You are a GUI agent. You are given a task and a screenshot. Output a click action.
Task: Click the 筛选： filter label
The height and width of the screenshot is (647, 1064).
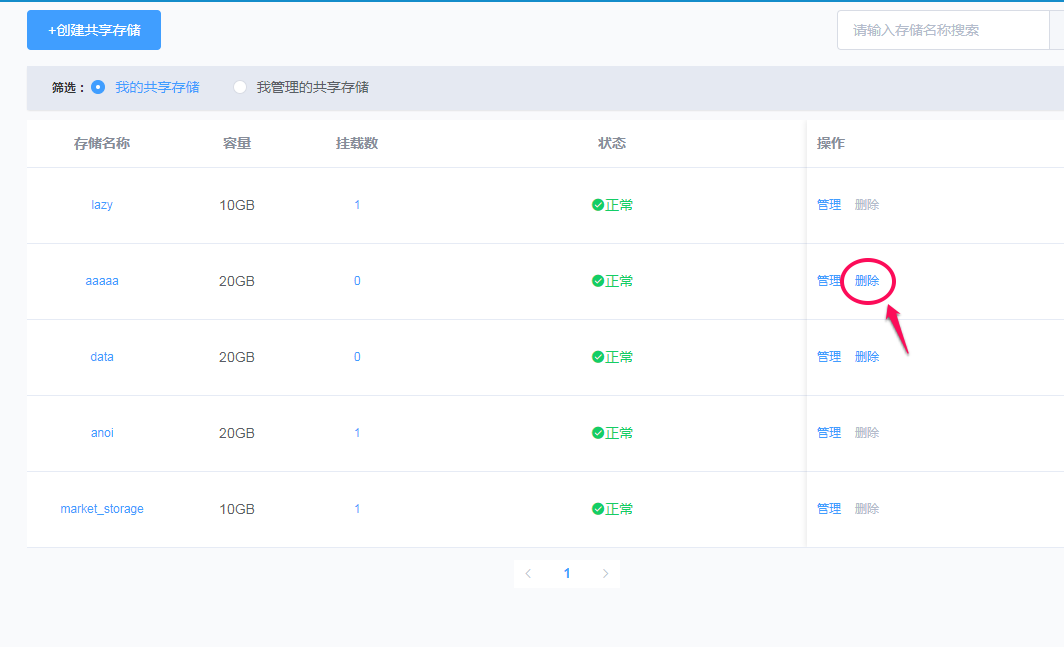click(x=69, y=88)
